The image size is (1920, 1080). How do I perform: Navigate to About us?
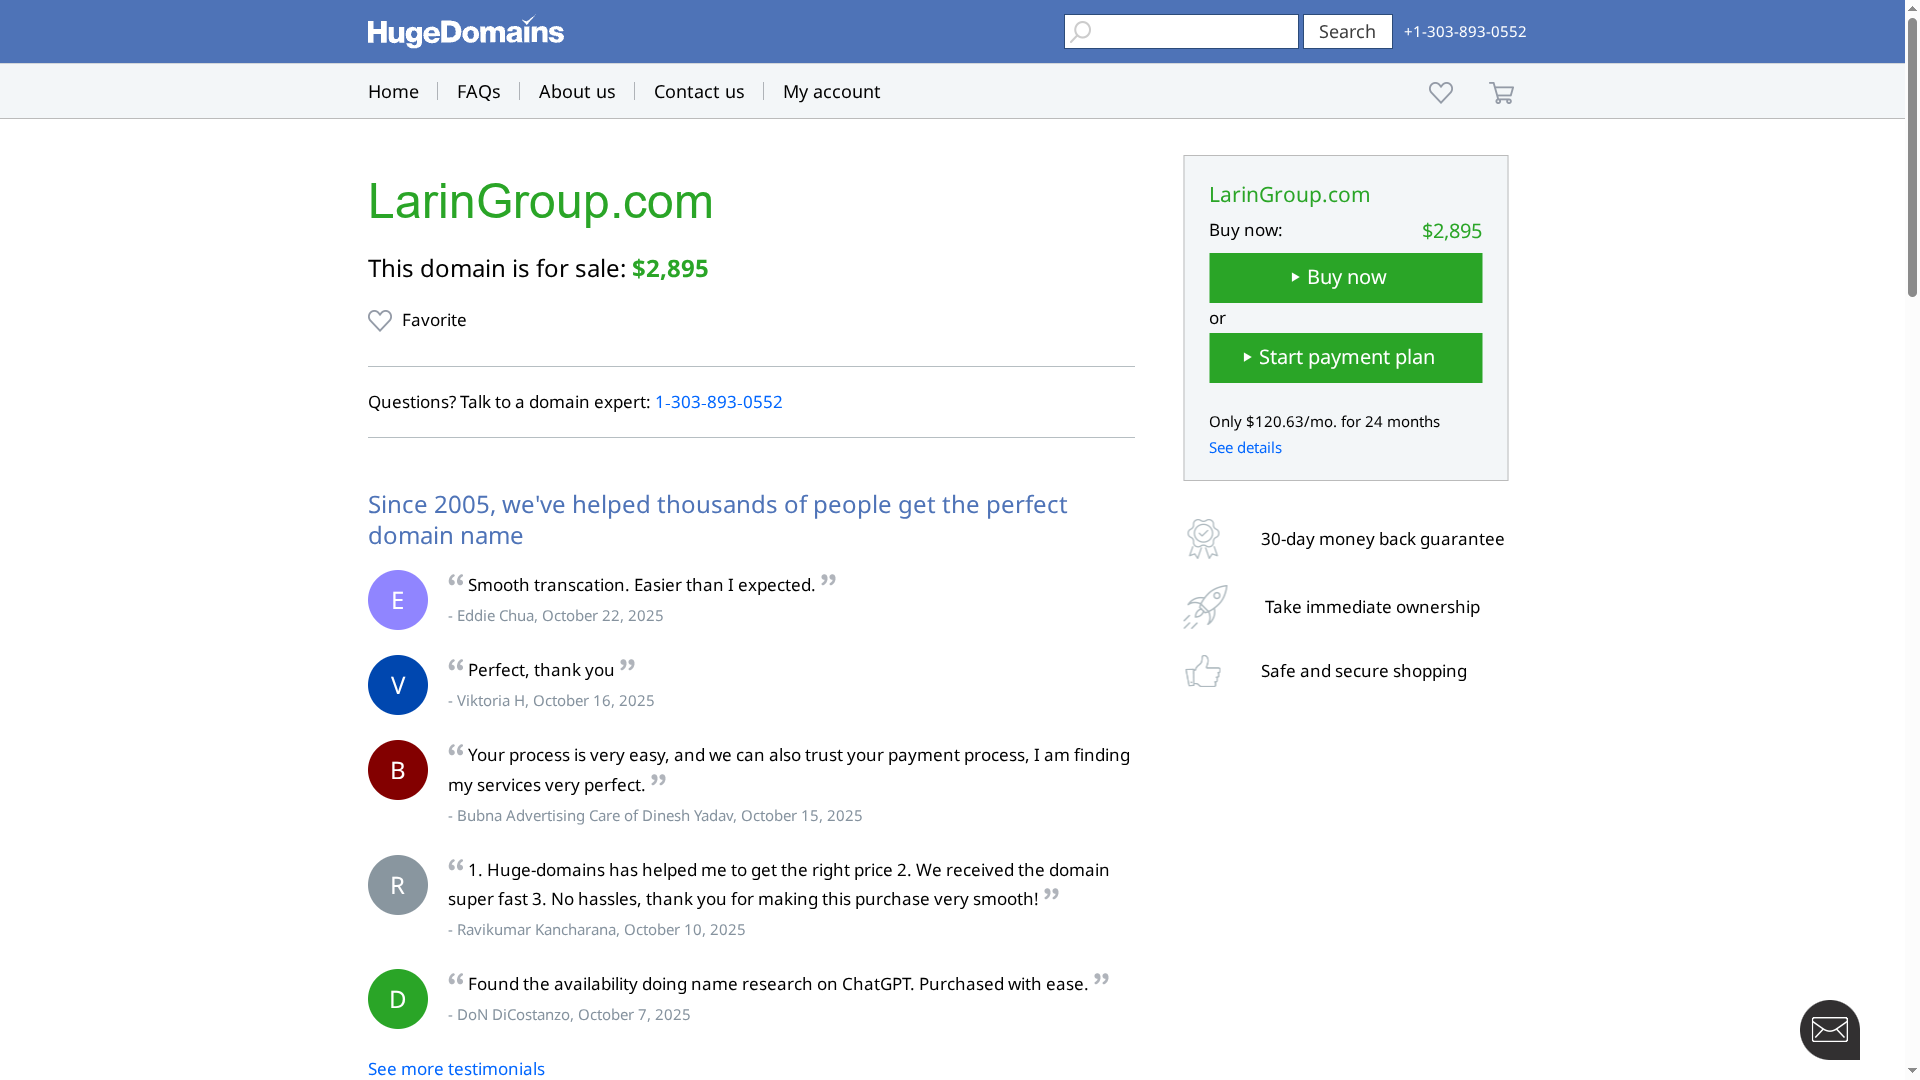click(577, 91)
